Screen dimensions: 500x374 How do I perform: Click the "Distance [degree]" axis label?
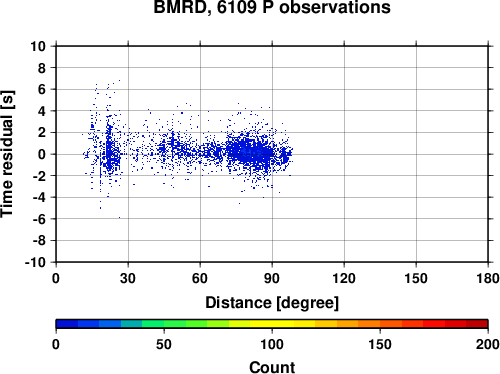click(272, 303)
